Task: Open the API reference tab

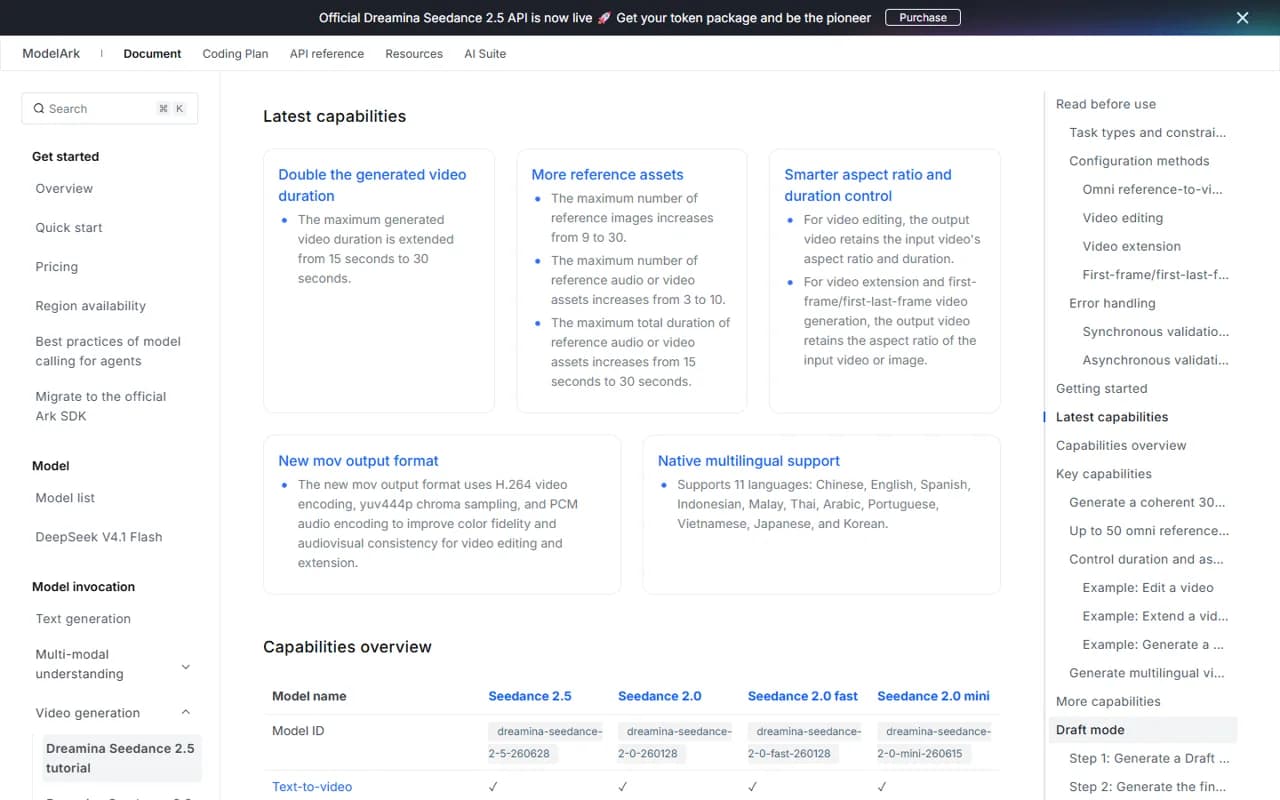Action: click(x=327, y=54)
